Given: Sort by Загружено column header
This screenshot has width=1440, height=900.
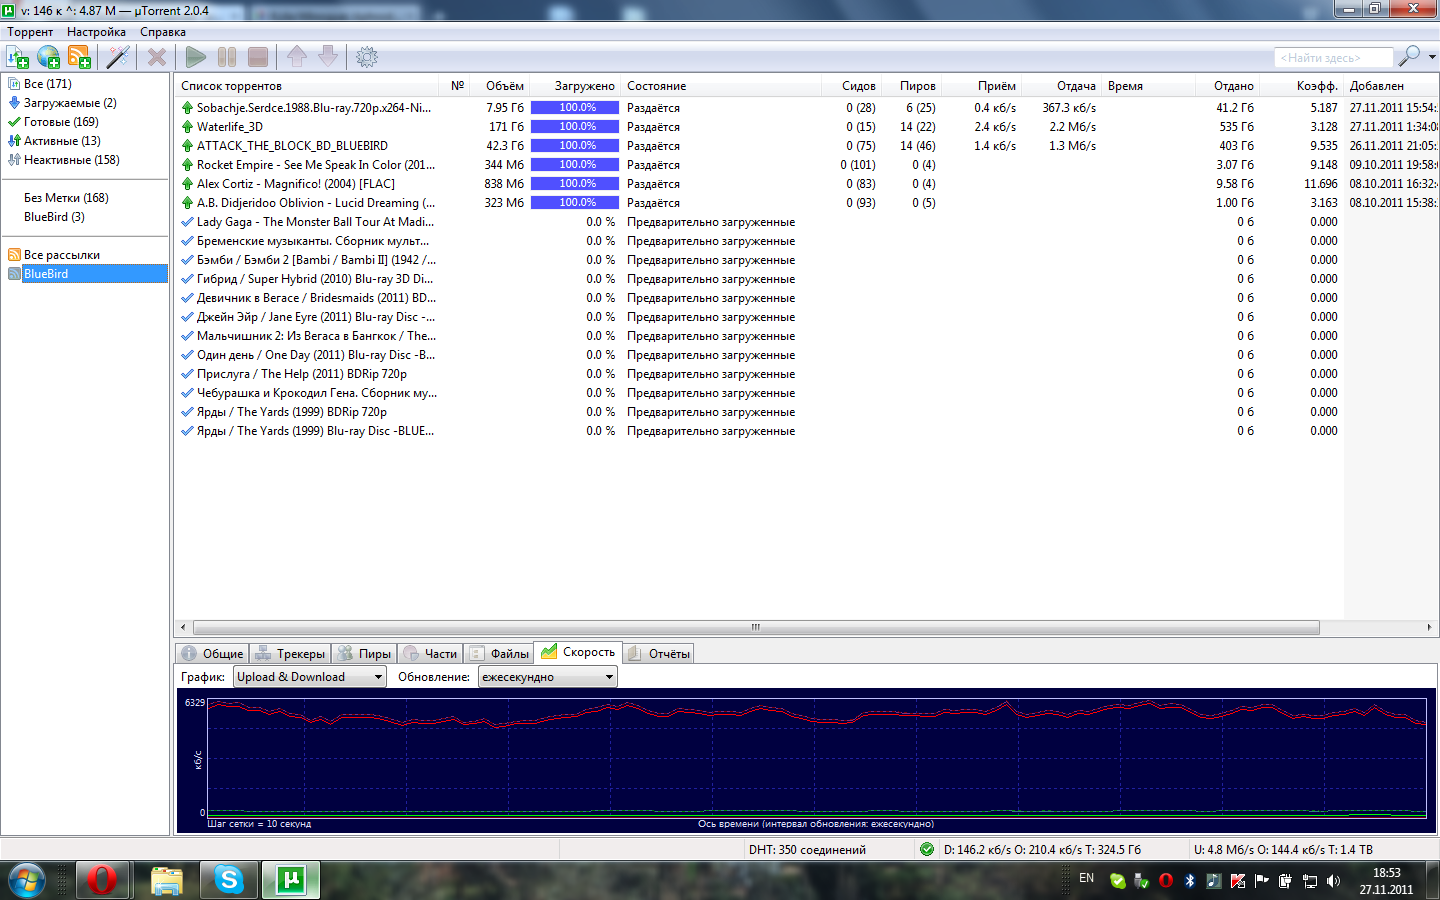Looking at the screenshot, I should click(575, 86).
